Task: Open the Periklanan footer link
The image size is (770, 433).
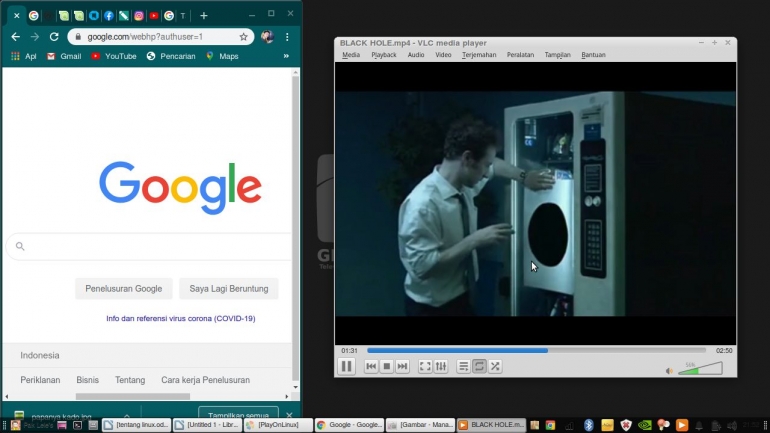Action: [x=40, y=380]
